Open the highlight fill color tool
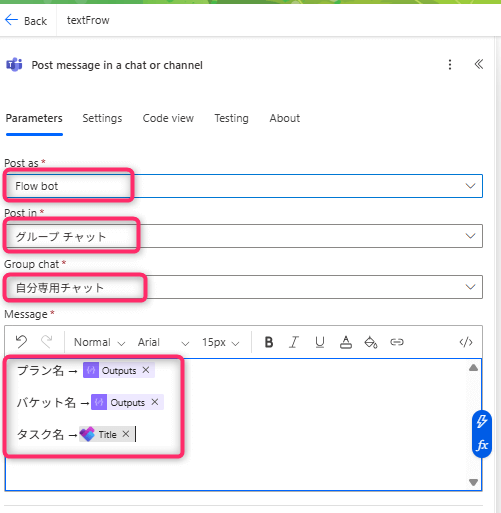This screenshot has height=513, width=501. tap(371, 342)
